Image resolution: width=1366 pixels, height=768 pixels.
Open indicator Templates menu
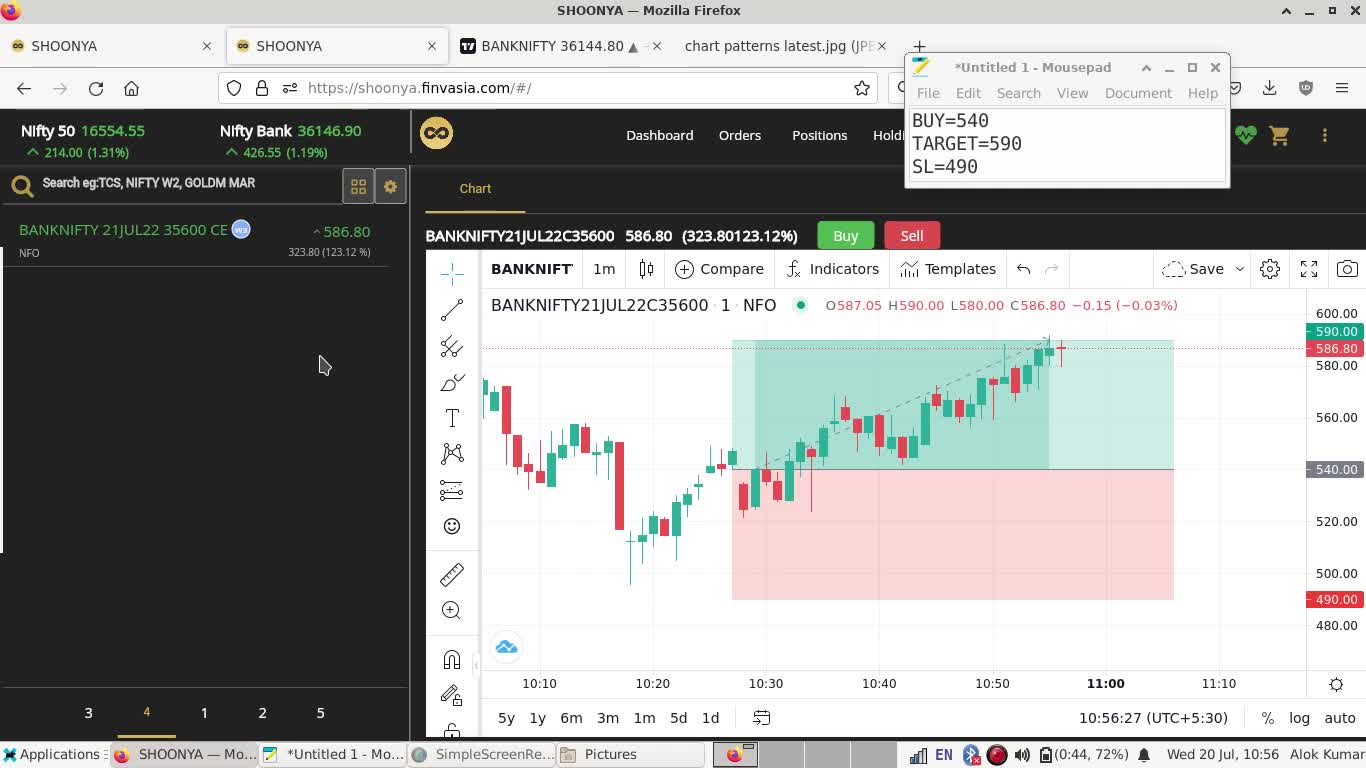[948, 269]
